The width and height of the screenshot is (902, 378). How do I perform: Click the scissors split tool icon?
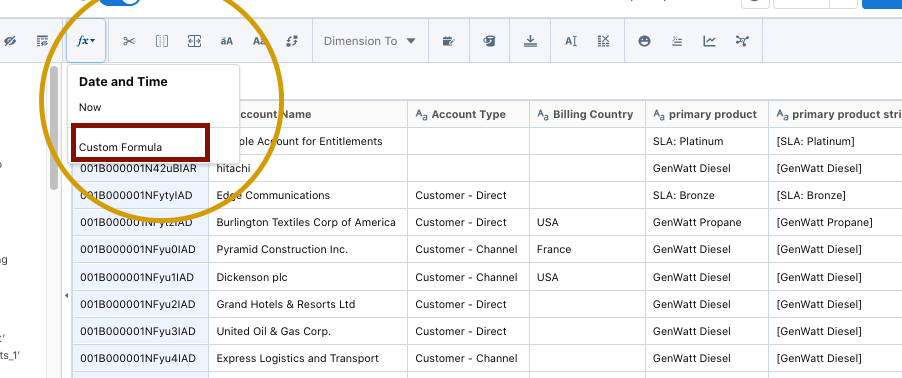129,41
